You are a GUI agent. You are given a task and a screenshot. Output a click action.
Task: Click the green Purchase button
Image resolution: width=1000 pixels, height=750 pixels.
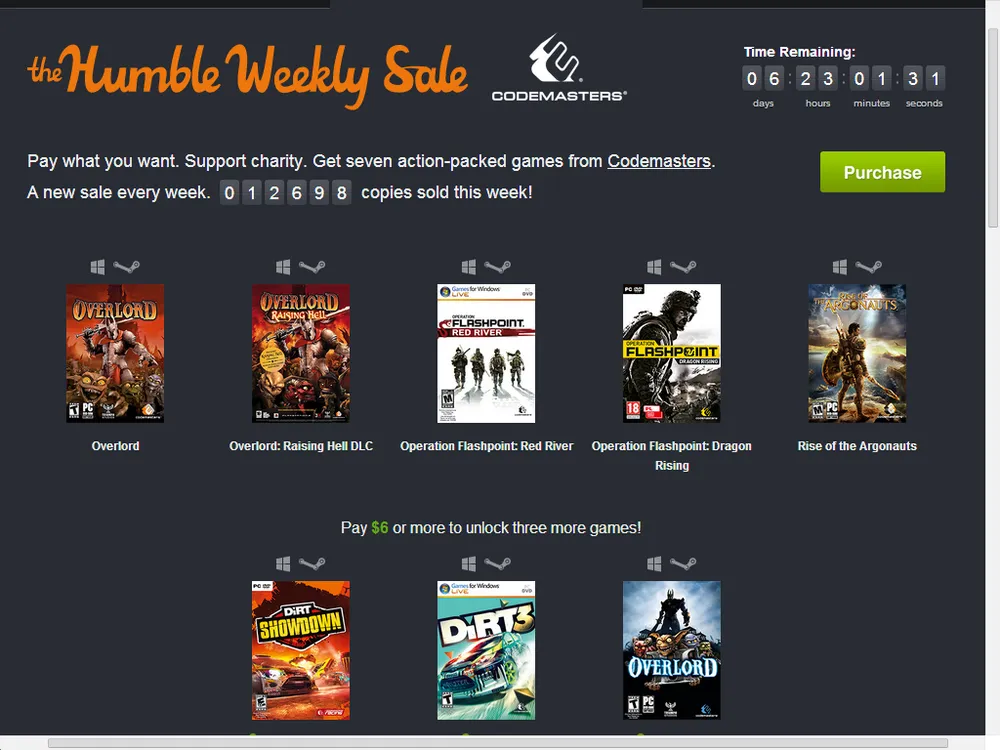[883, 172]
